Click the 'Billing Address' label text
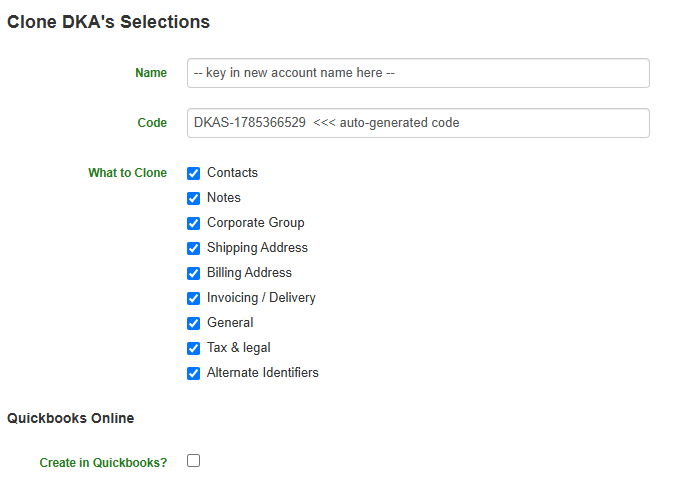The width and height of the screenshot is (673, 493). click(x=249, y=272)
